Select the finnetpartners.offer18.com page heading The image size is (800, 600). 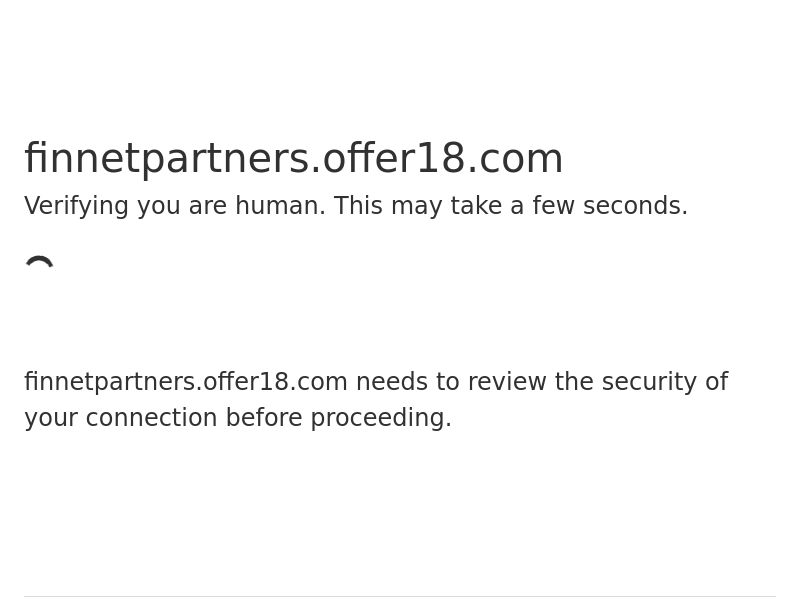pos(293,159)
